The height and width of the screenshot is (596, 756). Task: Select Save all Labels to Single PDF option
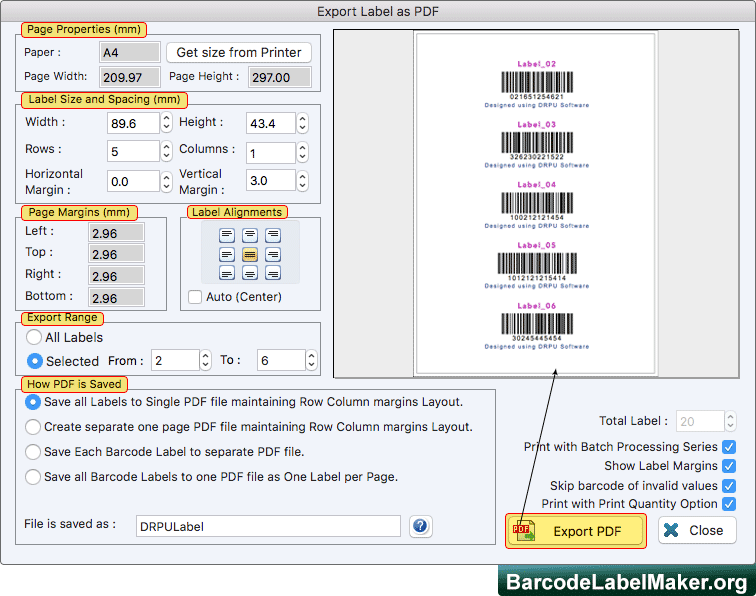(x=33, y=402)
